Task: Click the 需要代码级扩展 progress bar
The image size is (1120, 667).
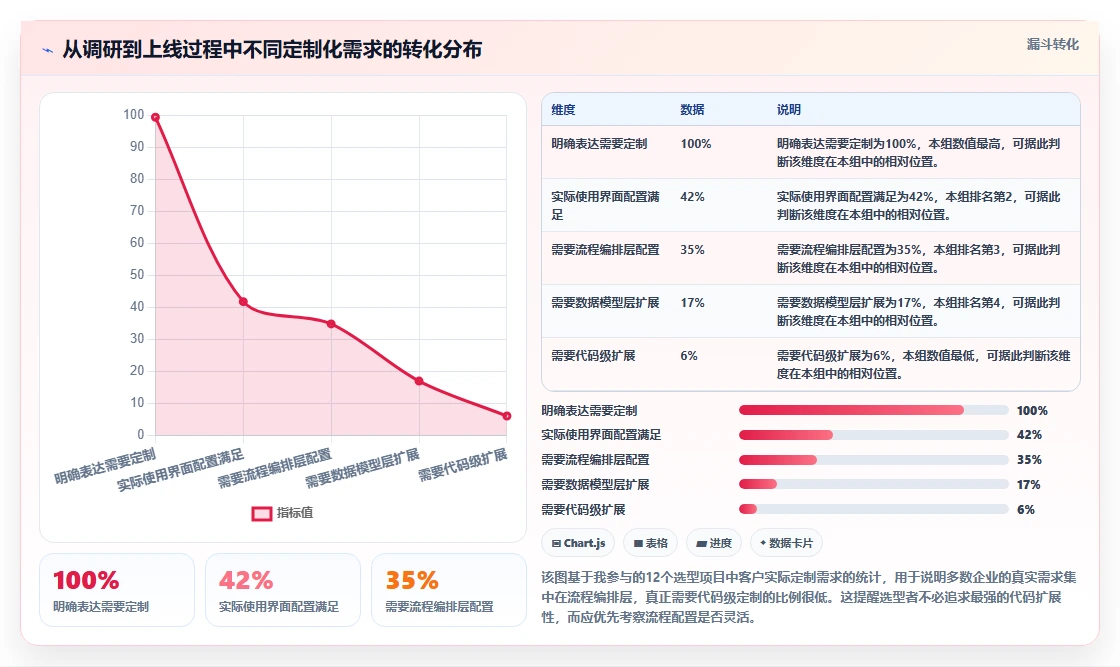Action: click(874, 510)
